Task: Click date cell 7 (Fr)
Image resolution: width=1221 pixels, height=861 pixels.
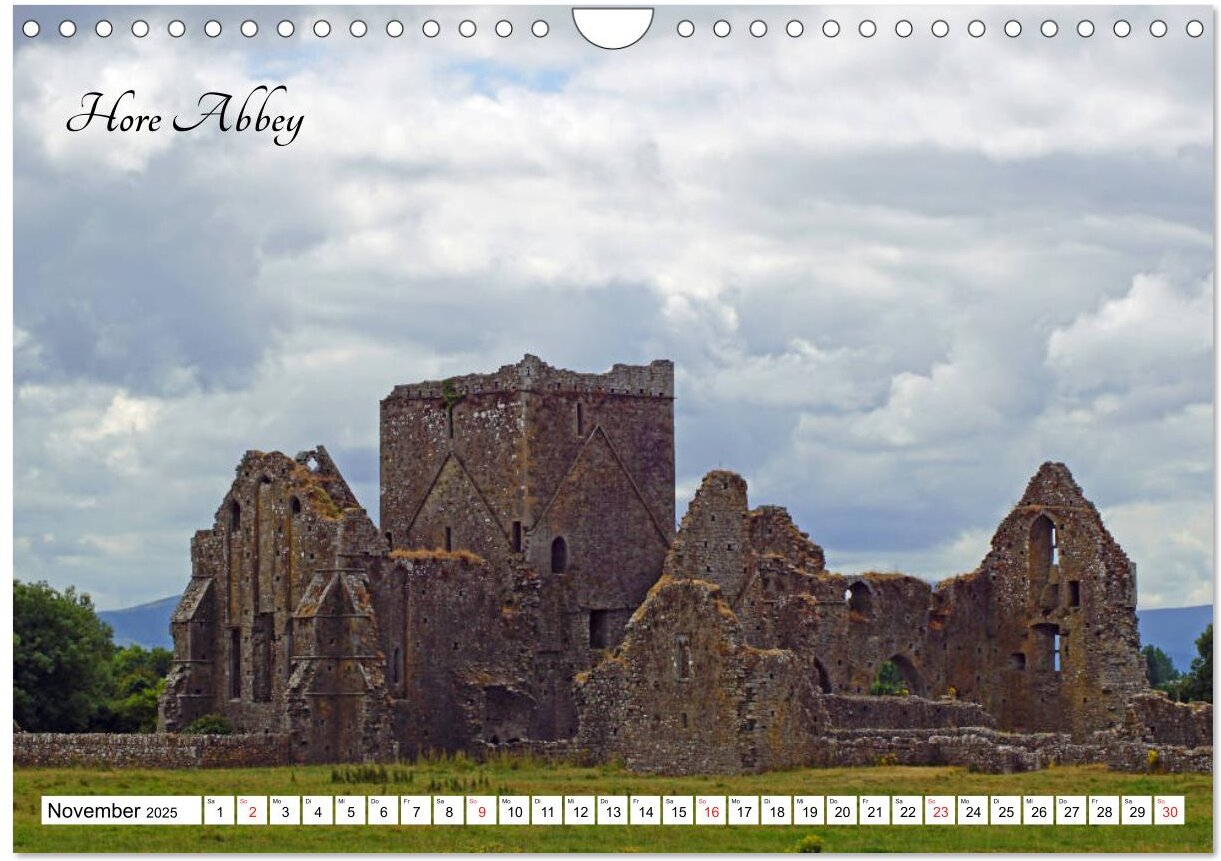Action: [416, 810]
